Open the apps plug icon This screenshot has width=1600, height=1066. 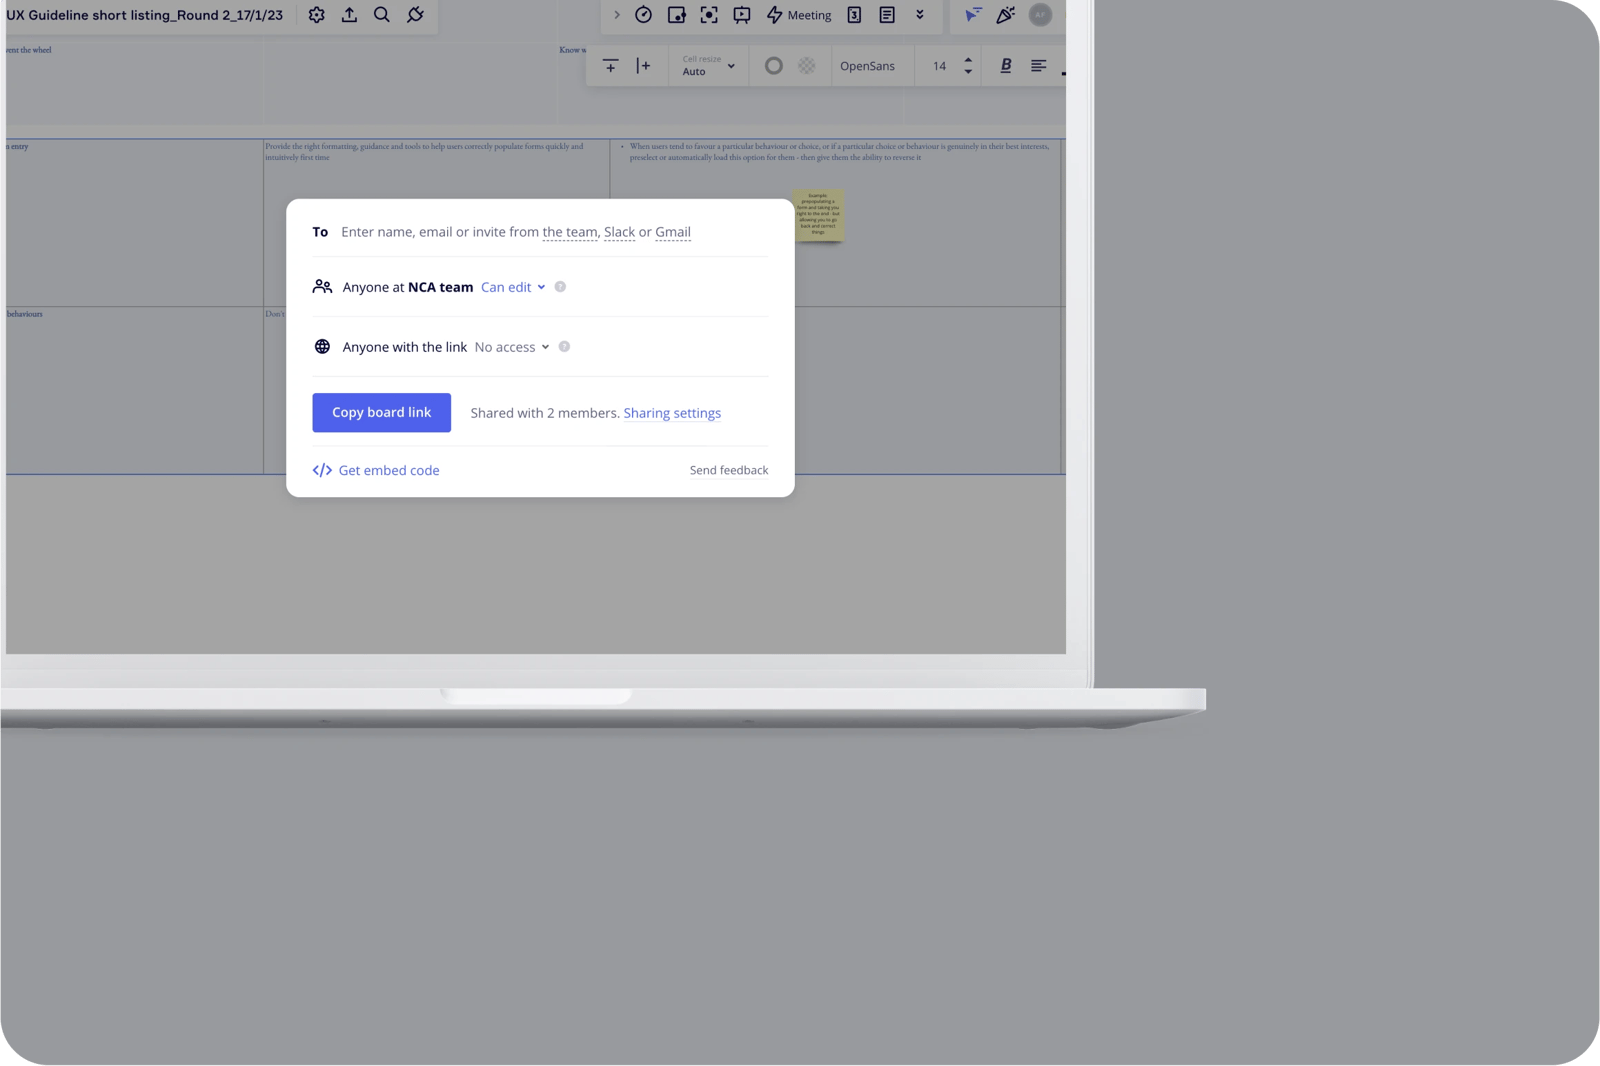415,15
